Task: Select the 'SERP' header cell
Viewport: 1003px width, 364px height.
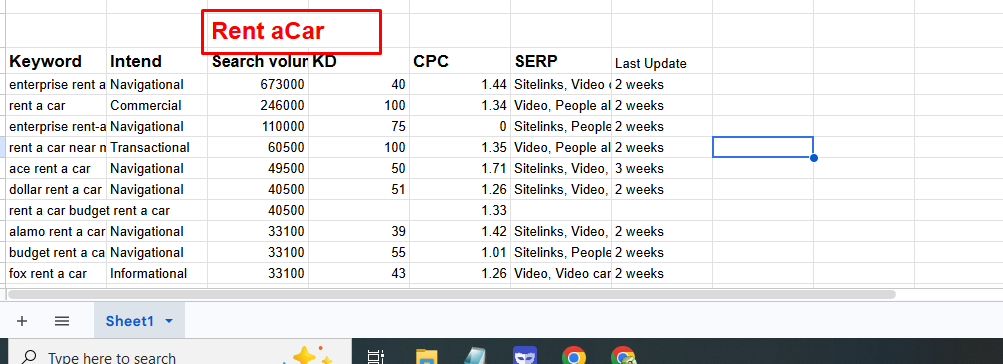Action: click(561, 61)
